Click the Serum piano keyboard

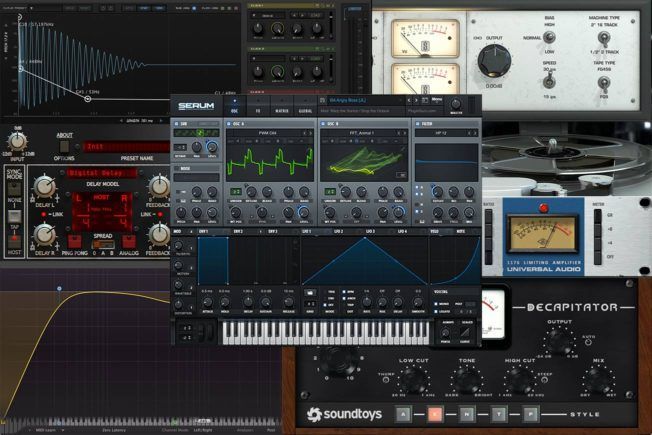326,332
